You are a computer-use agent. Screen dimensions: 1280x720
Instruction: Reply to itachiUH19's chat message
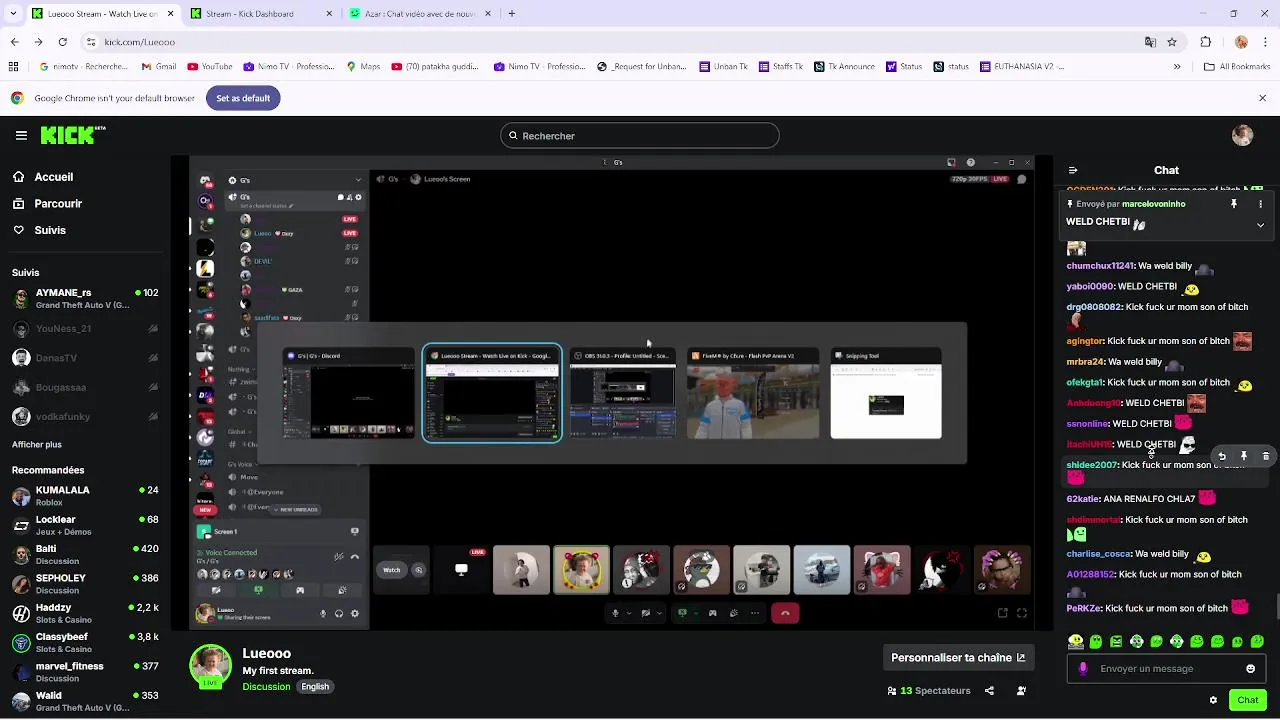pyautogui.click(x=1222, y=456)
